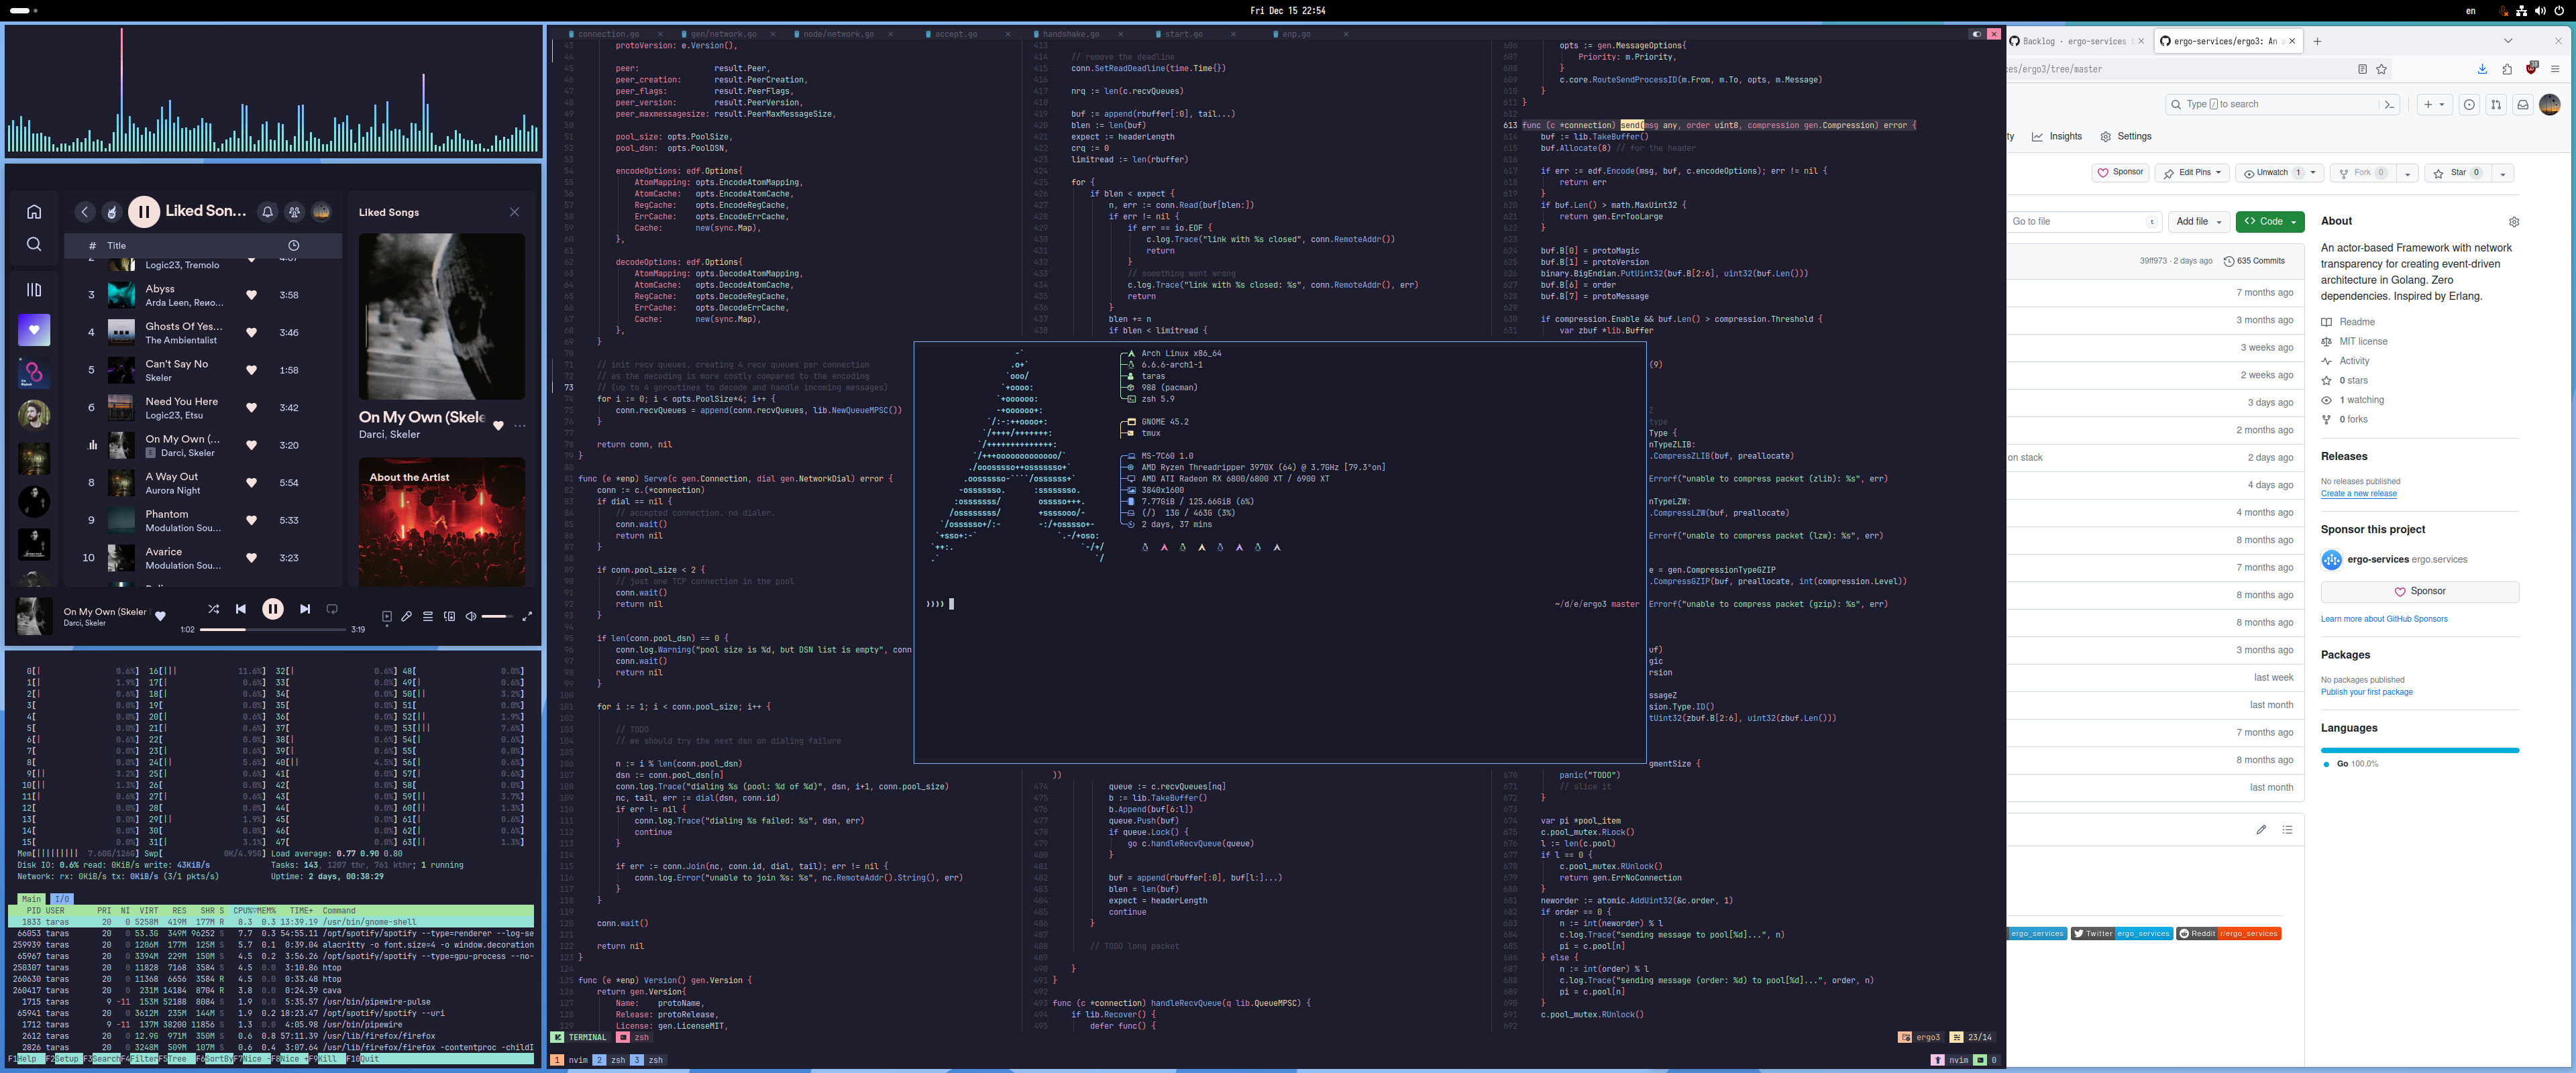Open Firefox extensions puzzle icon
Screen dimensions: 2576x1073
(2507, 69)
